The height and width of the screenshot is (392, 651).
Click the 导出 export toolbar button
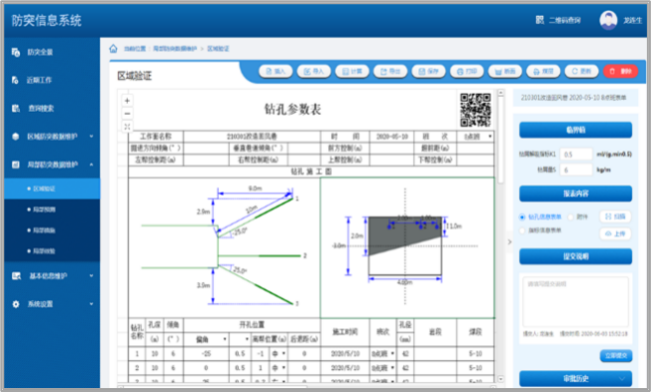tap(390, 71)
